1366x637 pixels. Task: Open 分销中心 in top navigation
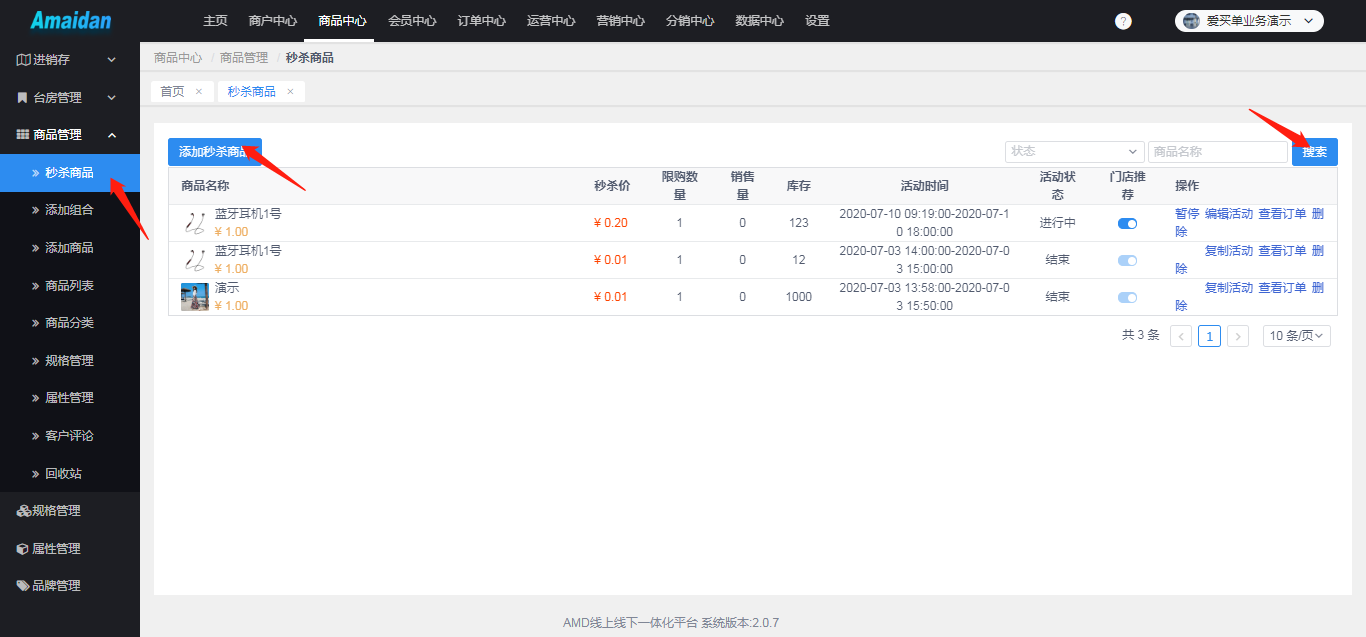[690, 21]
